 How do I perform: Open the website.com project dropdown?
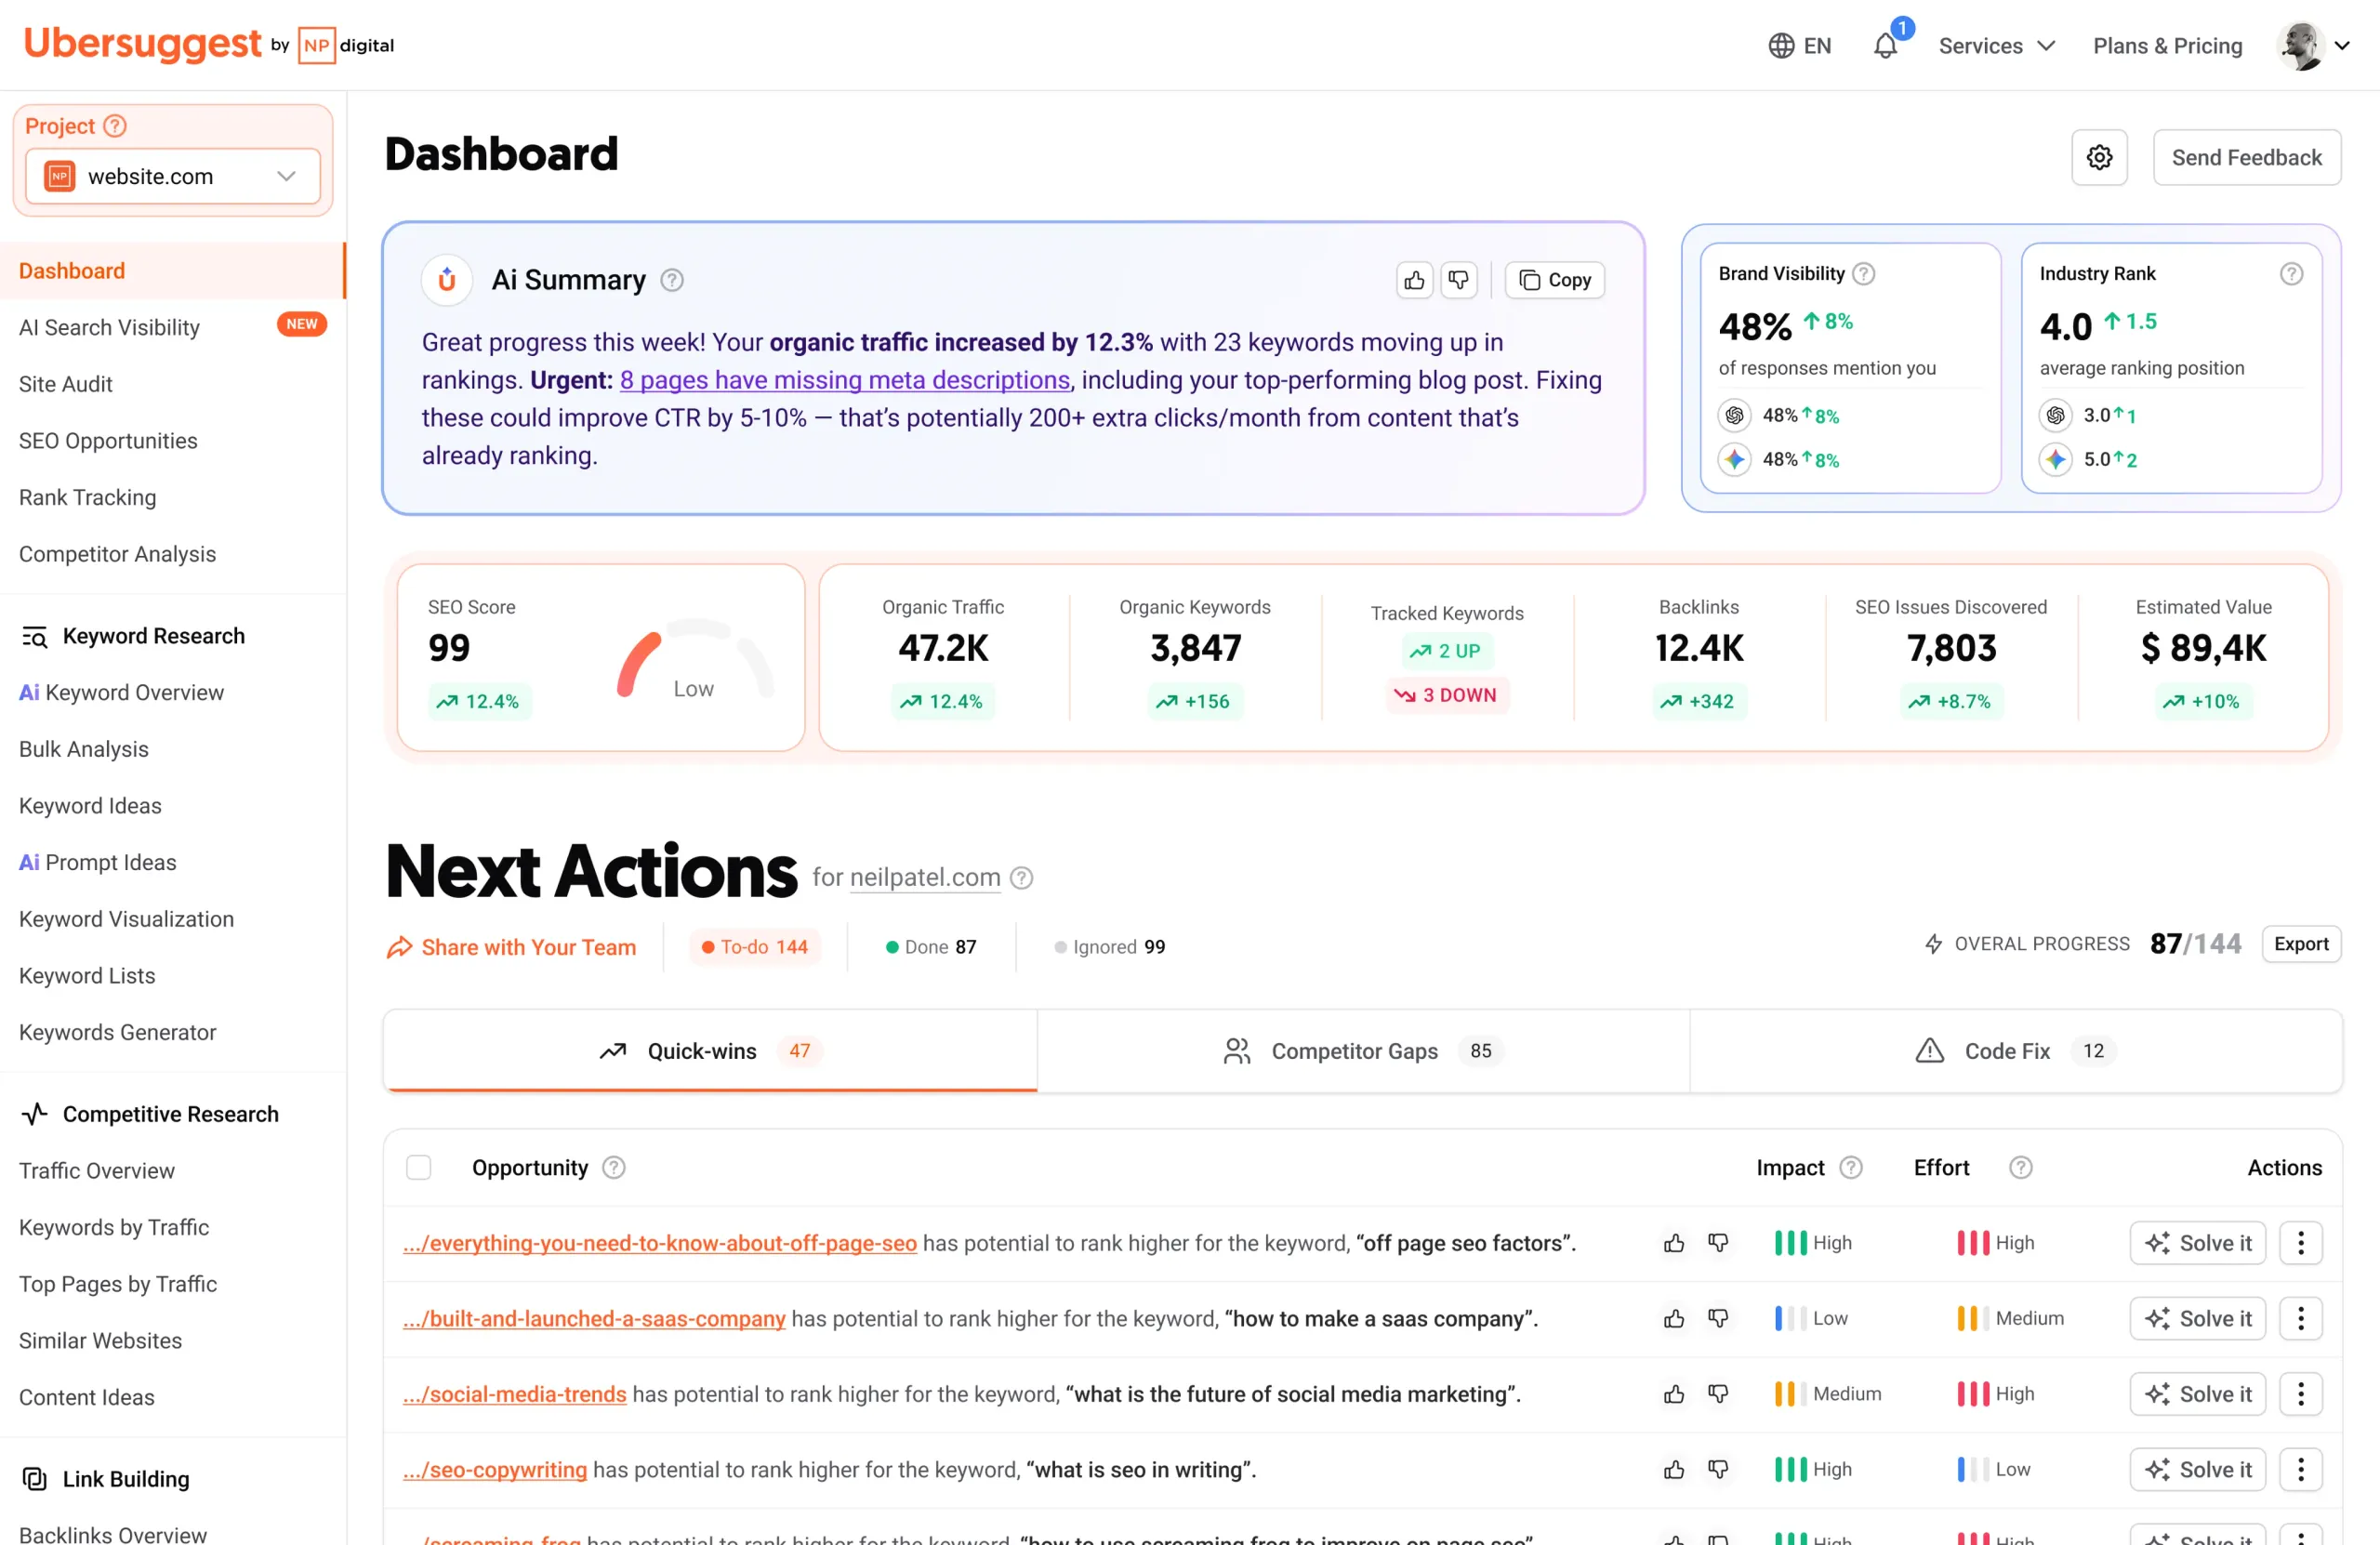click(x=173, y=176)
